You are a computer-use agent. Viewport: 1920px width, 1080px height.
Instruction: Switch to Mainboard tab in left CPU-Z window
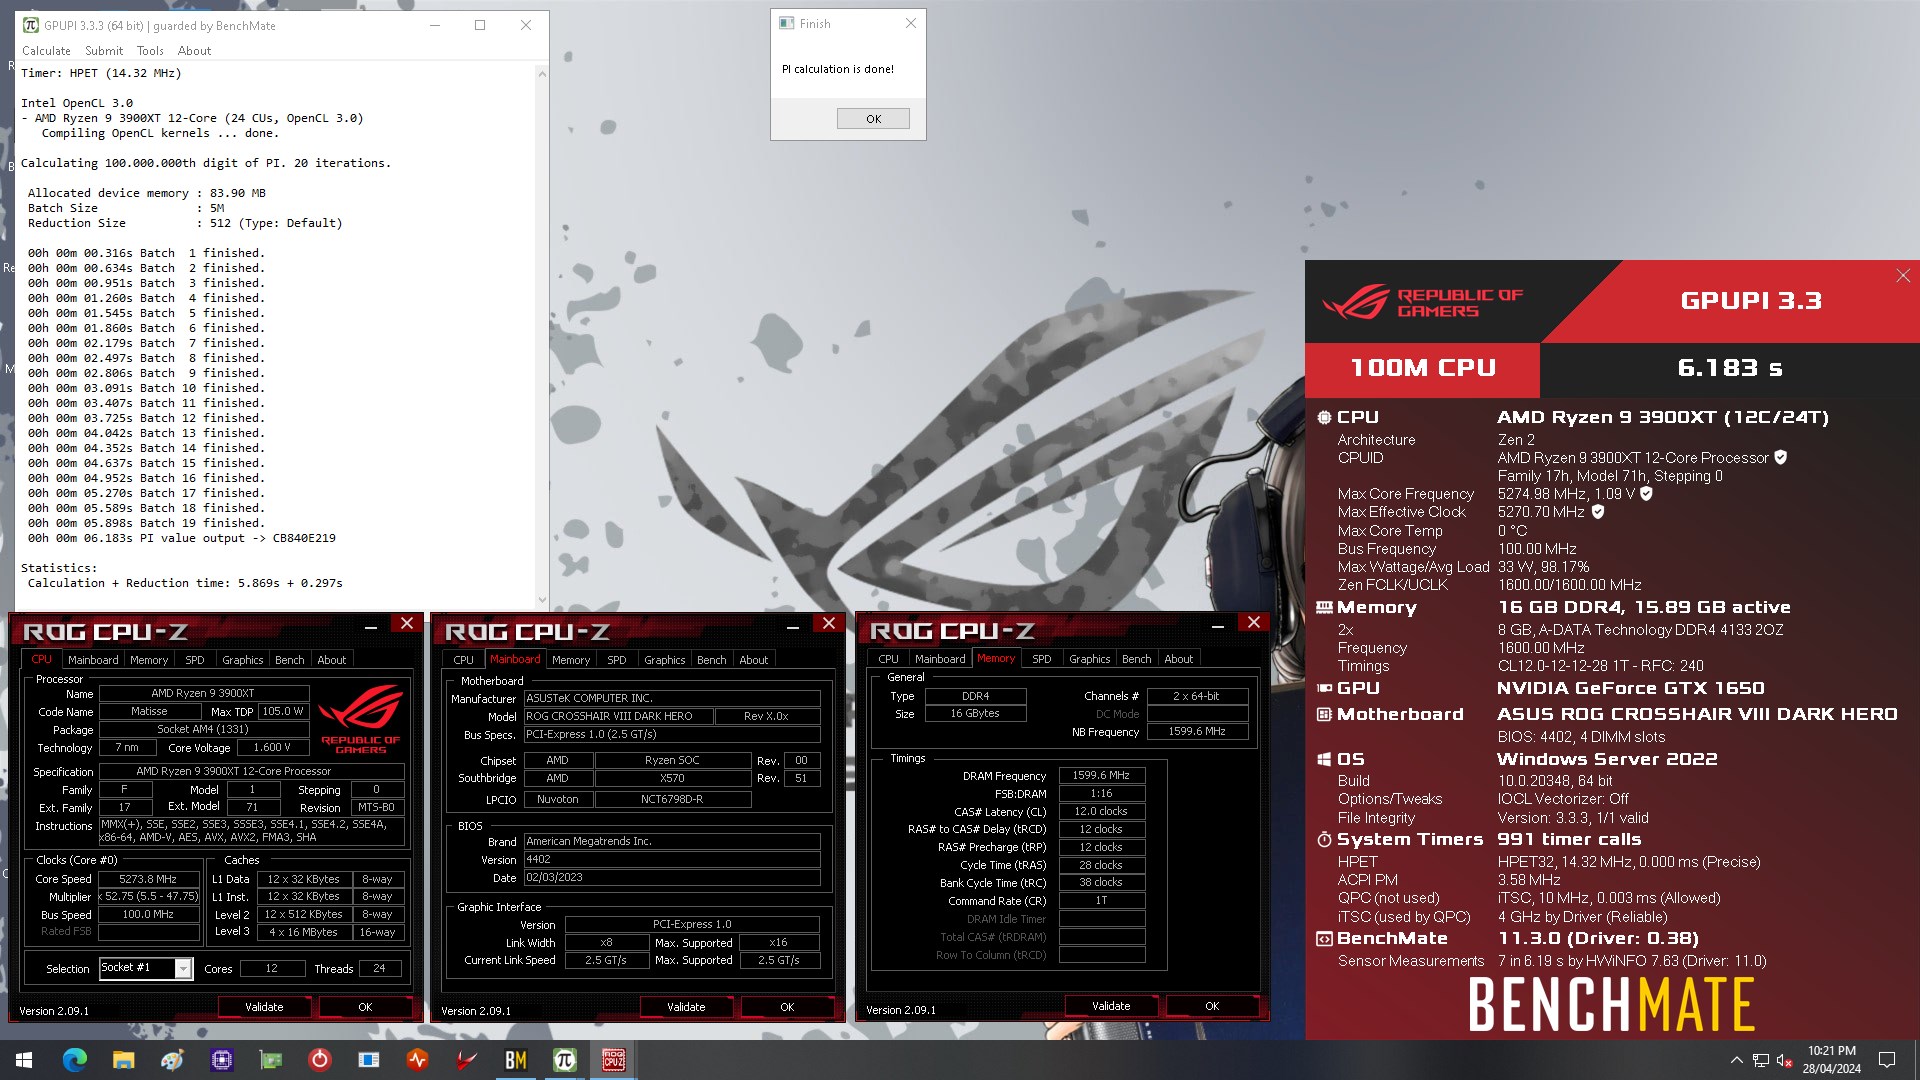pos(93,660)
